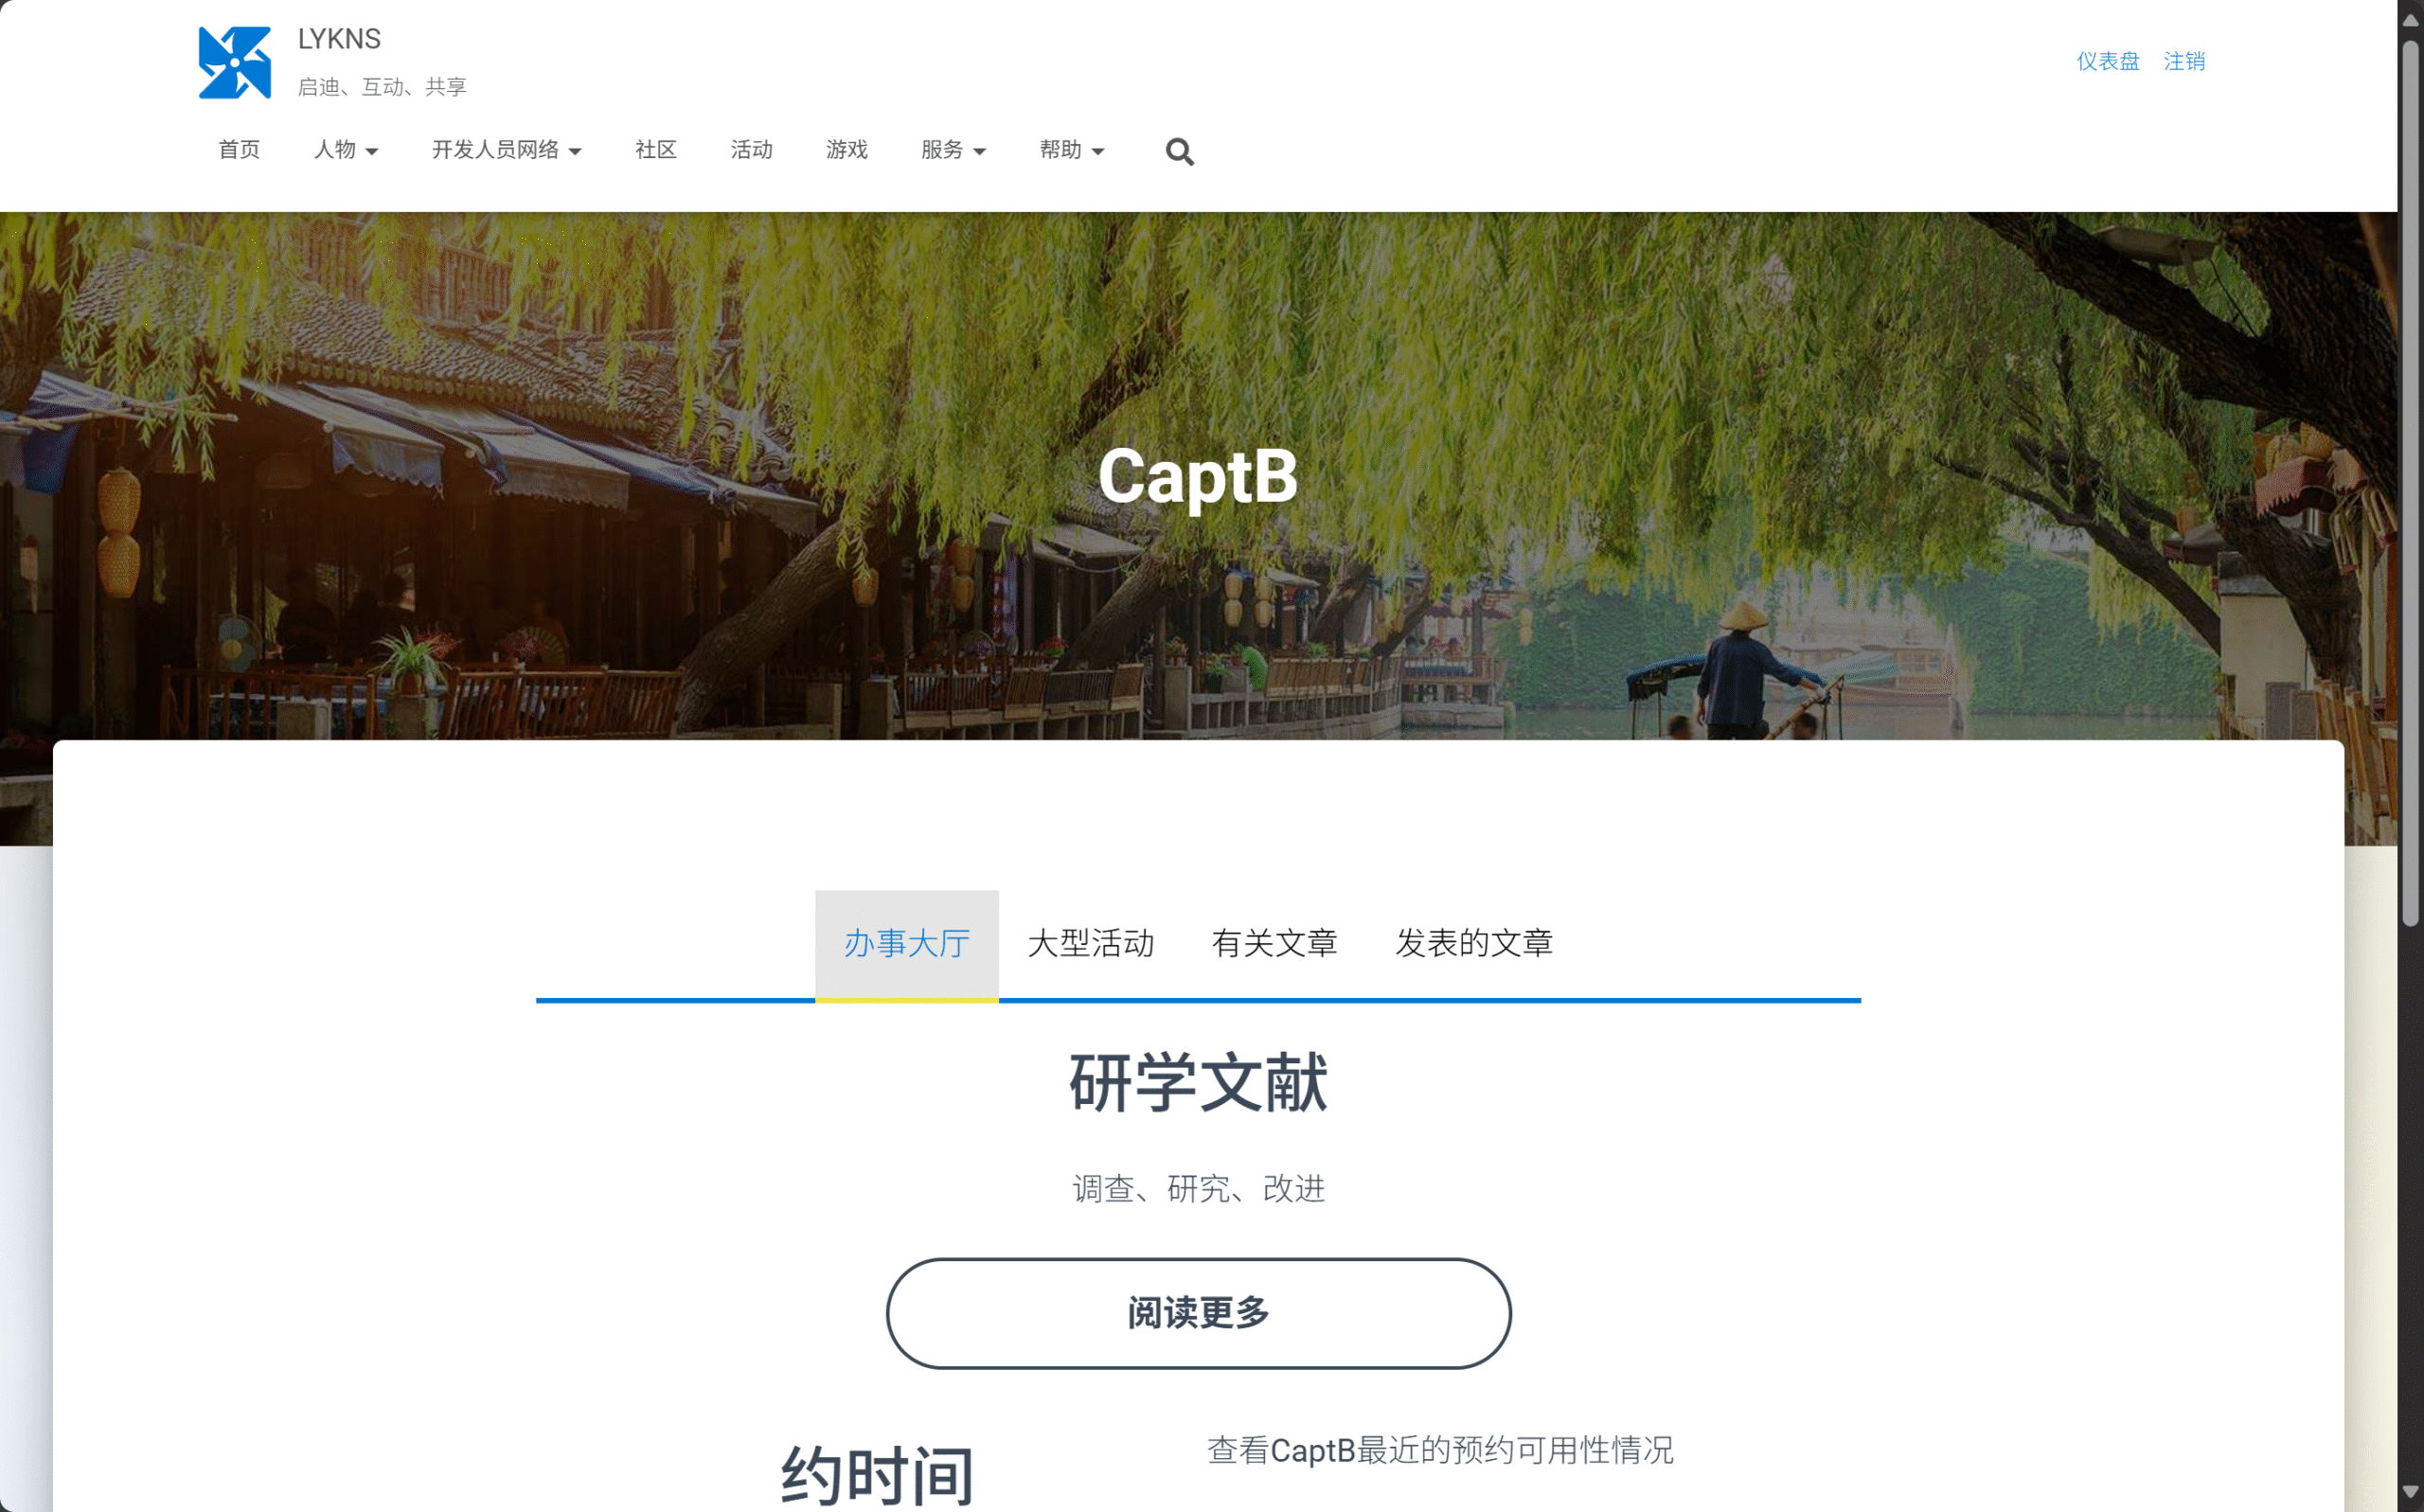Image resolution: width=2424 pixels, height=1512 pixels.
Task: Select the 办事大厅 tab
Action: [x=906, y=944]
